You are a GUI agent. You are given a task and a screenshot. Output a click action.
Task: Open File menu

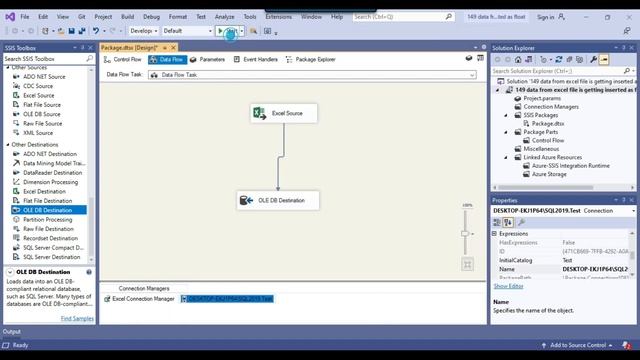point(25,17)
